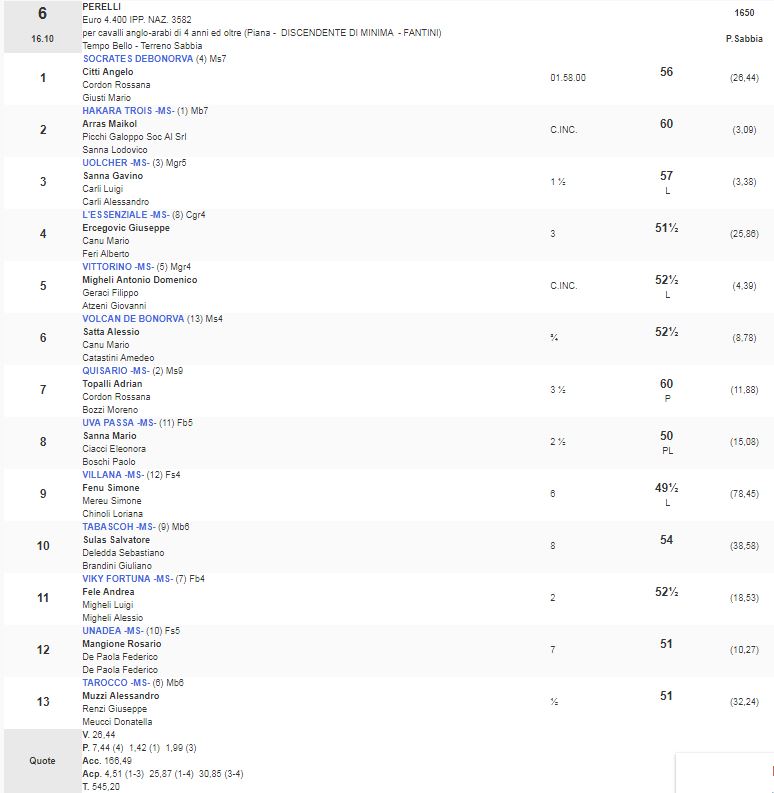Click the VOLCAN DE BONORVA link
774x793 pixels.
tap(133, 319)
